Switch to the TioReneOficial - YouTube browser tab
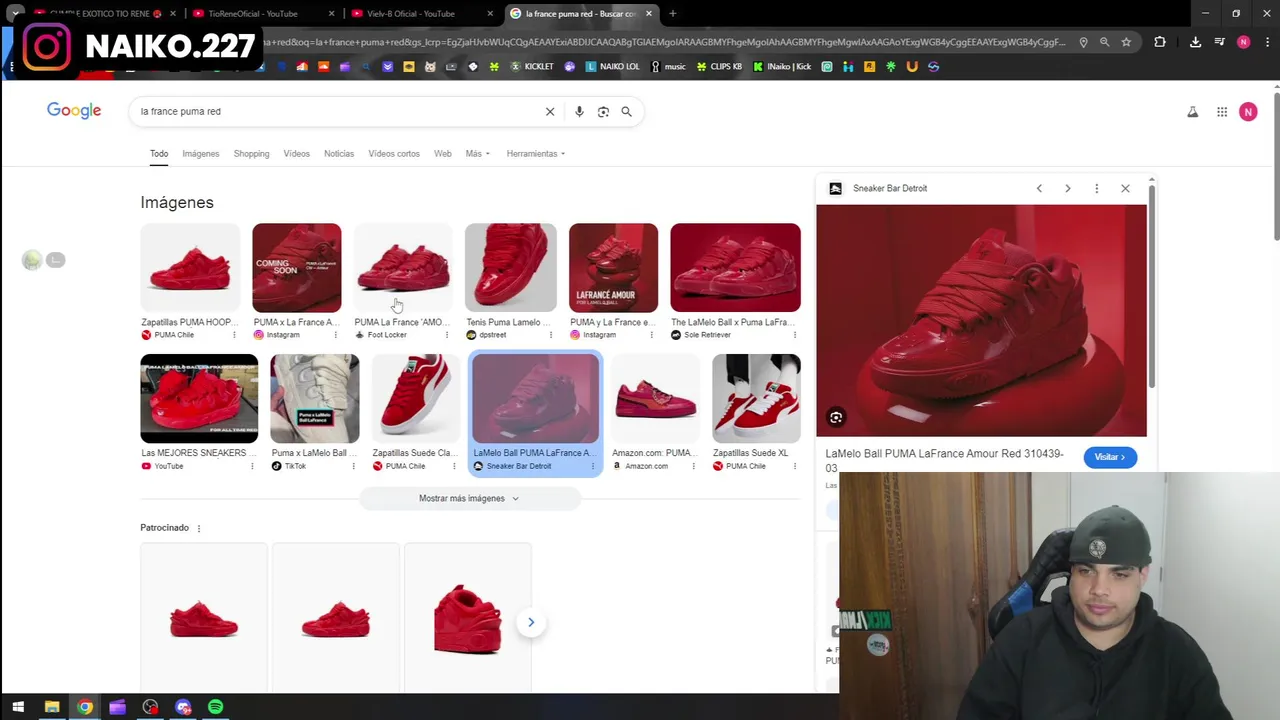The height and width of the screenshot is (720, 1280). (261, 13)
